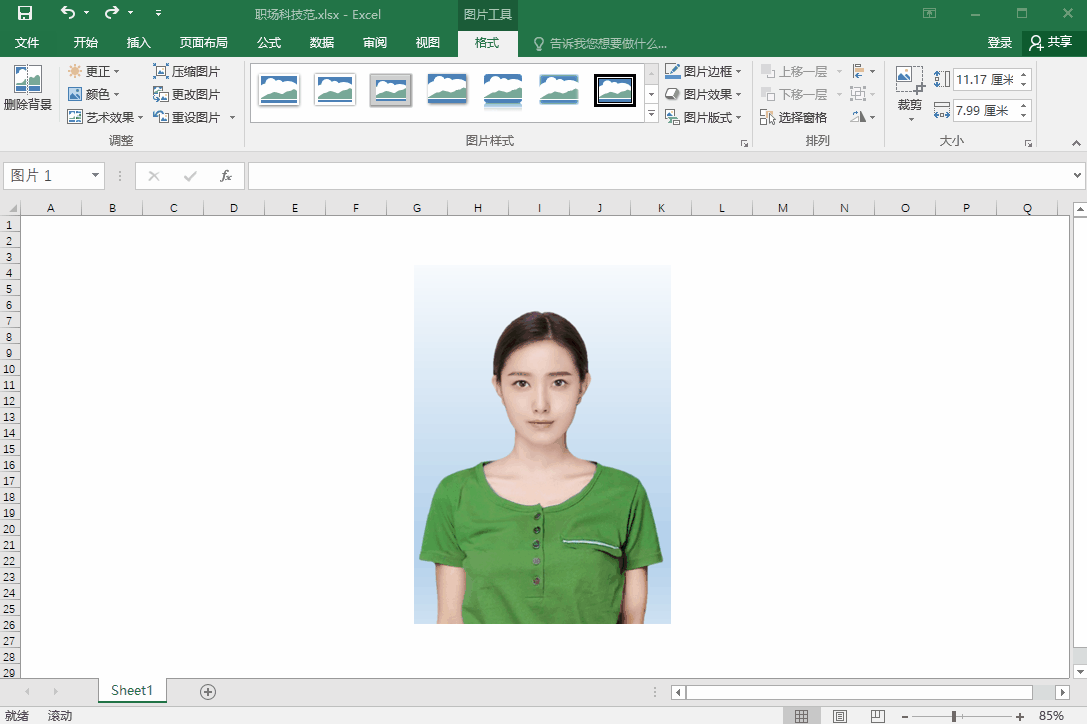Click the Login (登录) button
This screenshot has height=724, width=1087.
[999, 43]
